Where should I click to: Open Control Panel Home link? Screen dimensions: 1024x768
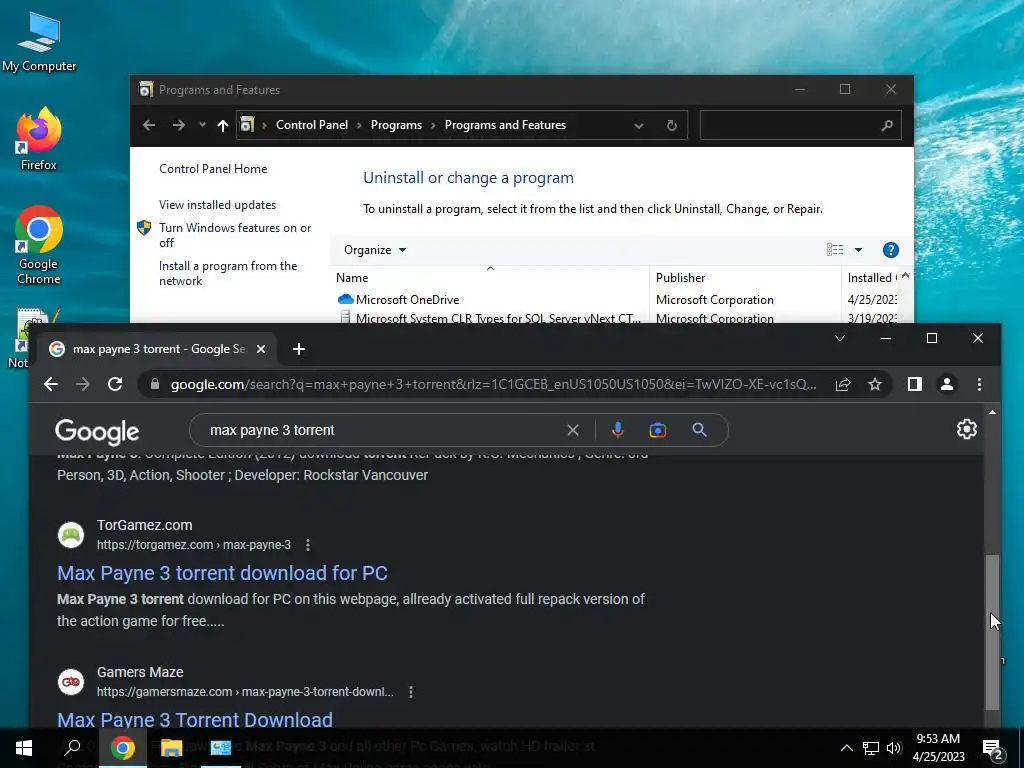(x=213, y=168)
